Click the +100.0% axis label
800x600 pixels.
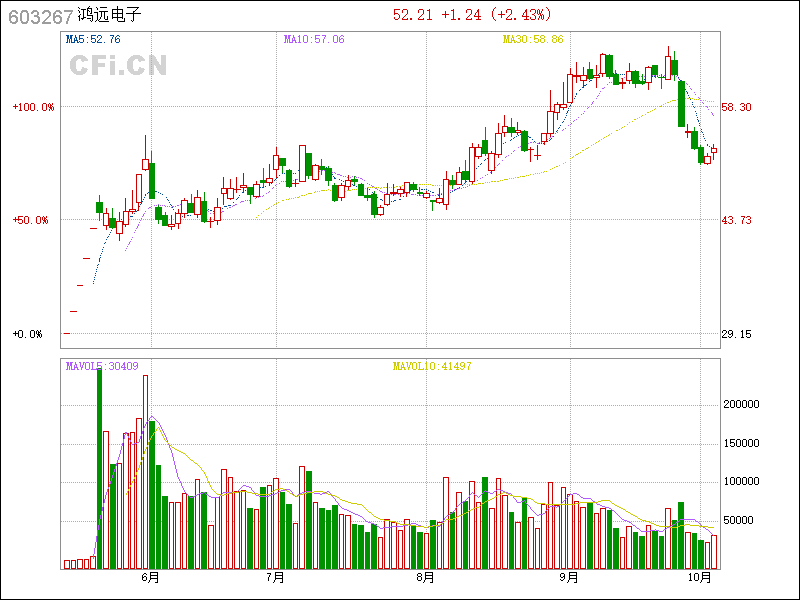pyautogui.click(x=33, y=107)
